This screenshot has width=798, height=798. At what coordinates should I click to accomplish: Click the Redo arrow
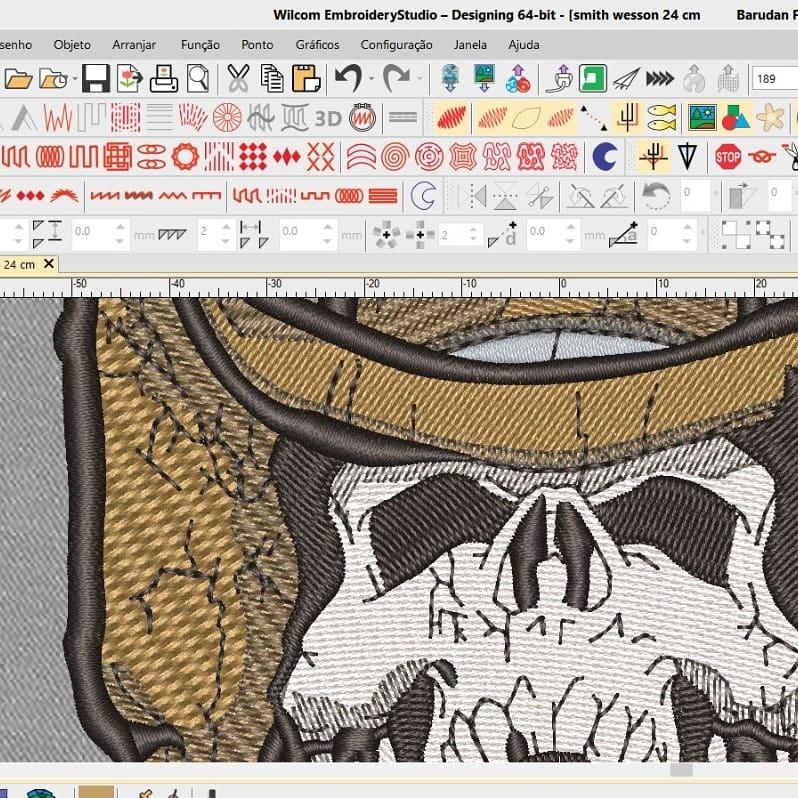pyautogui.click(x=396, y=78)
